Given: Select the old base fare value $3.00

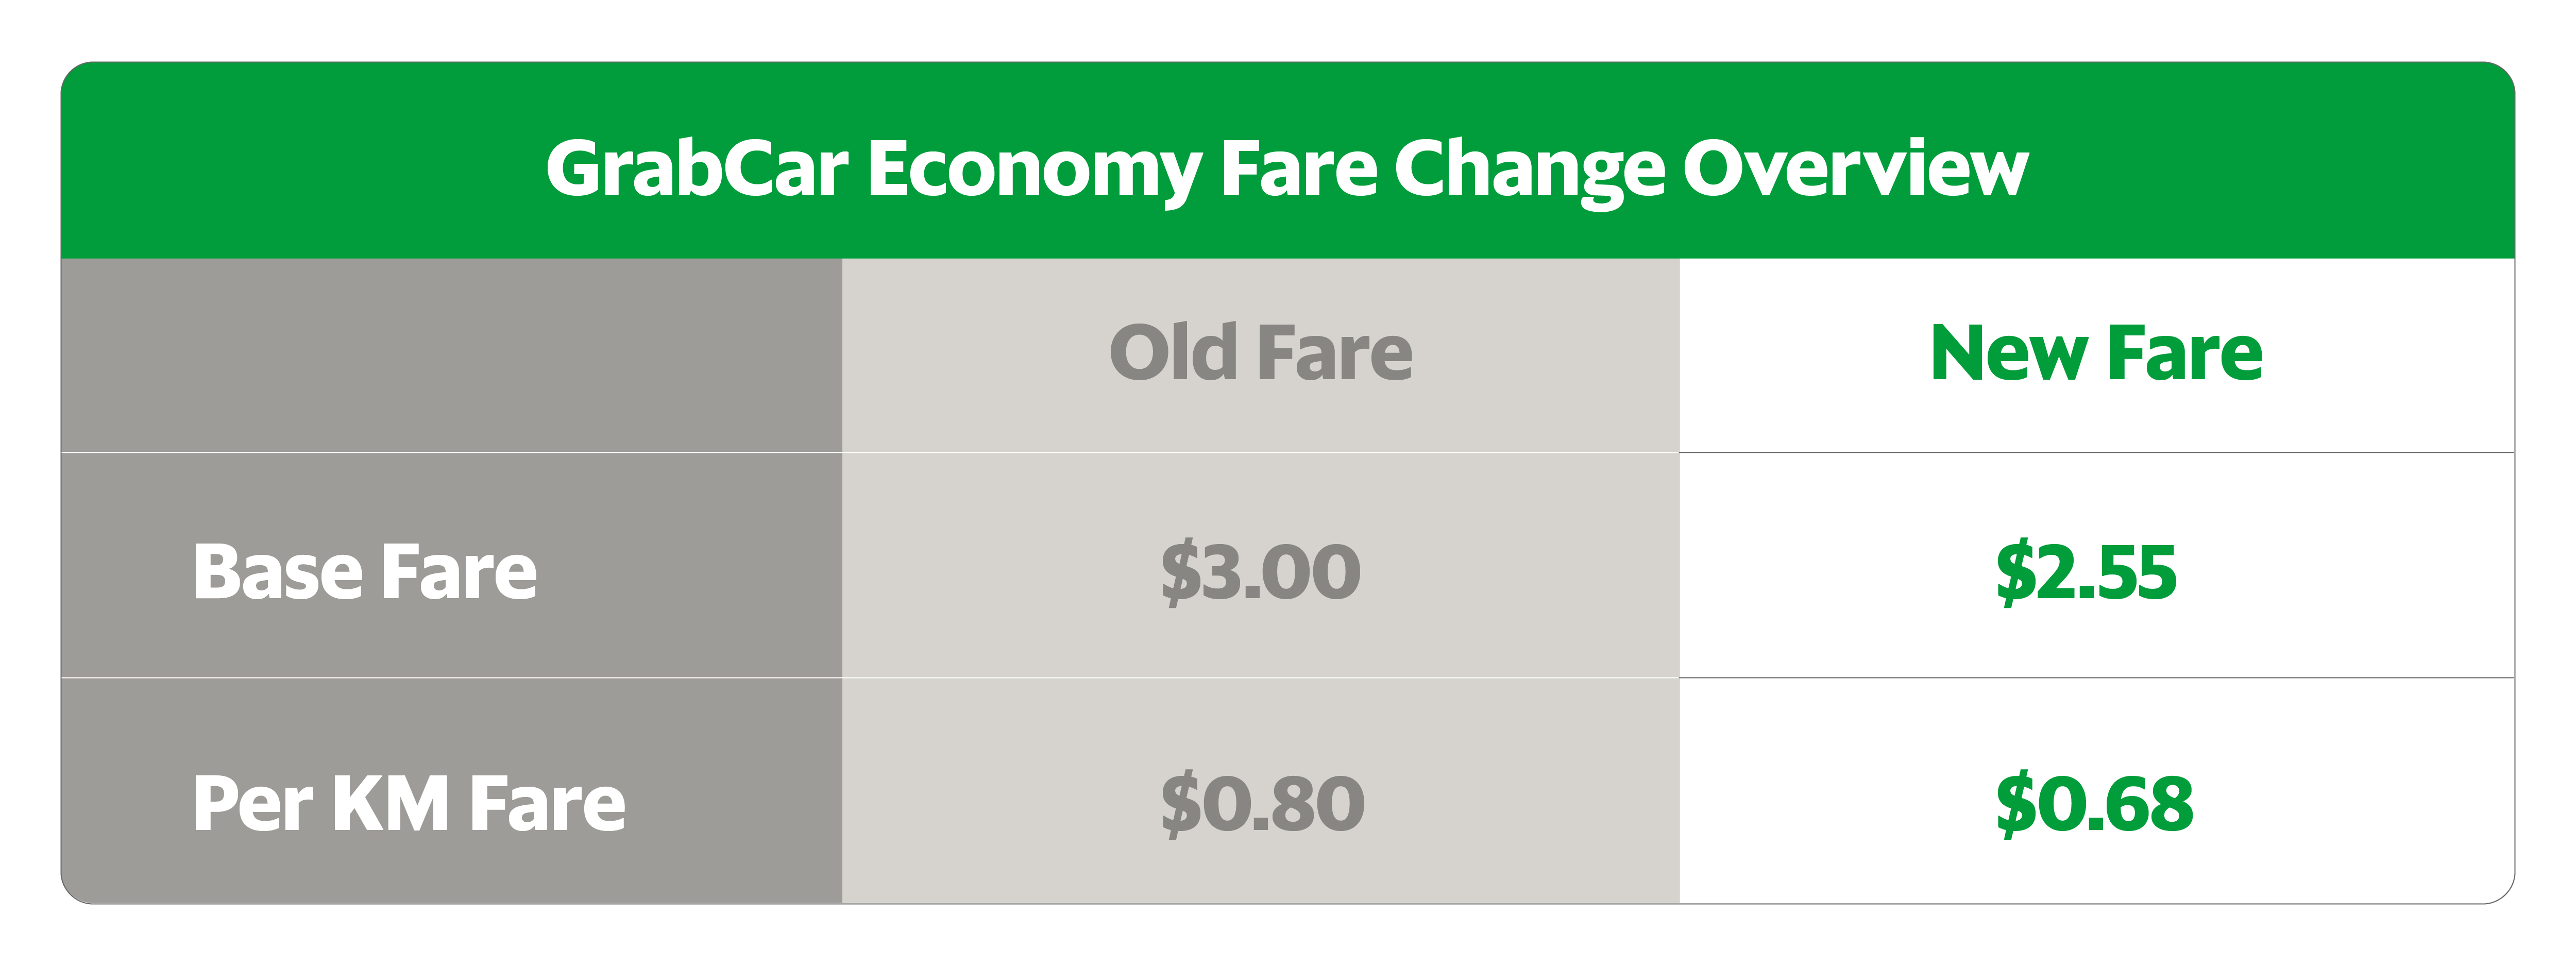Looking at the screenshot, I should point(1261,572).
